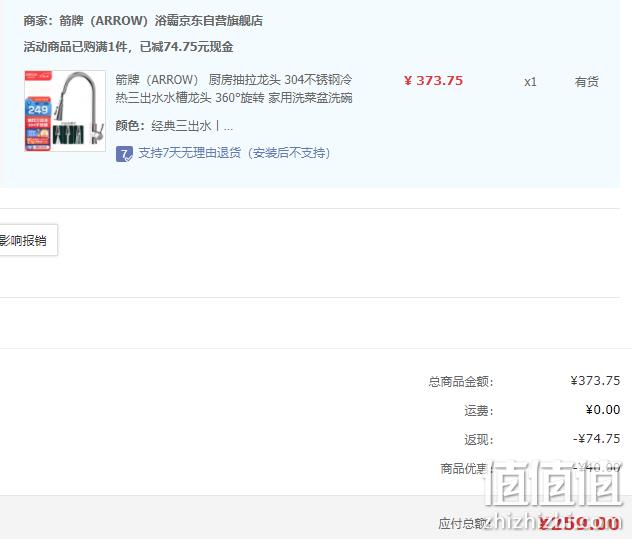Screen dimensions: 632x539
Task: Open the ARROW faucet product thumbnail
Action: [65, 111]
